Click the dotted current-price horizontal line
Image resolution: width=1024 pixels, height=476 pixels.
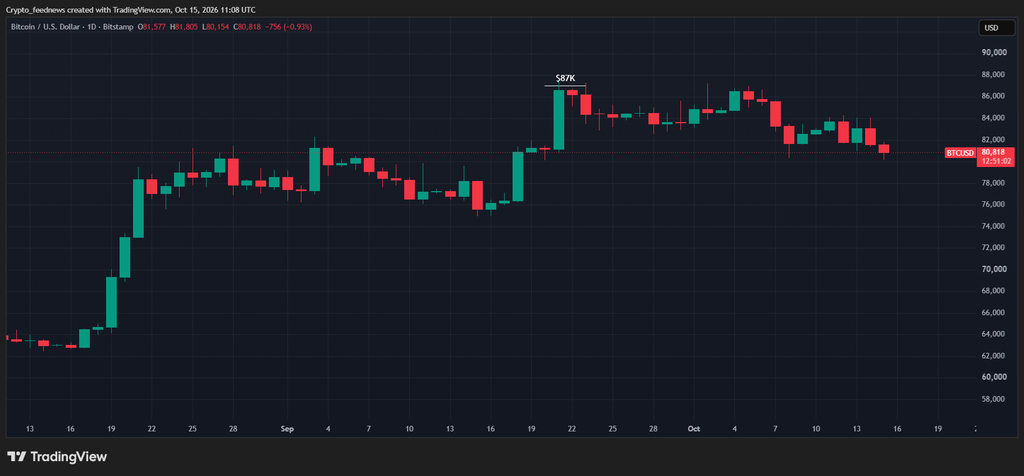(x=475, y=153)
